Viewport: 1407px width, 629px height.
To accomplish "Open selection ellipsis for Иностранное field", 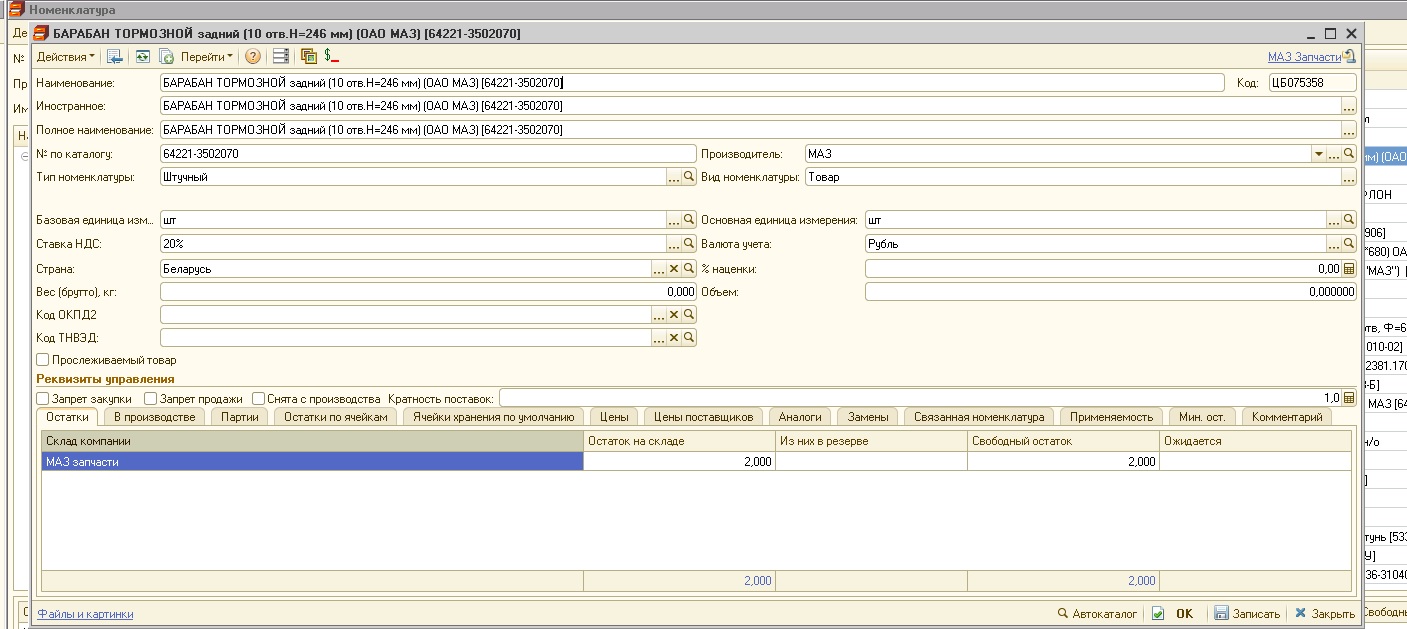I will pyautogui.click(x=1349, y=106).
